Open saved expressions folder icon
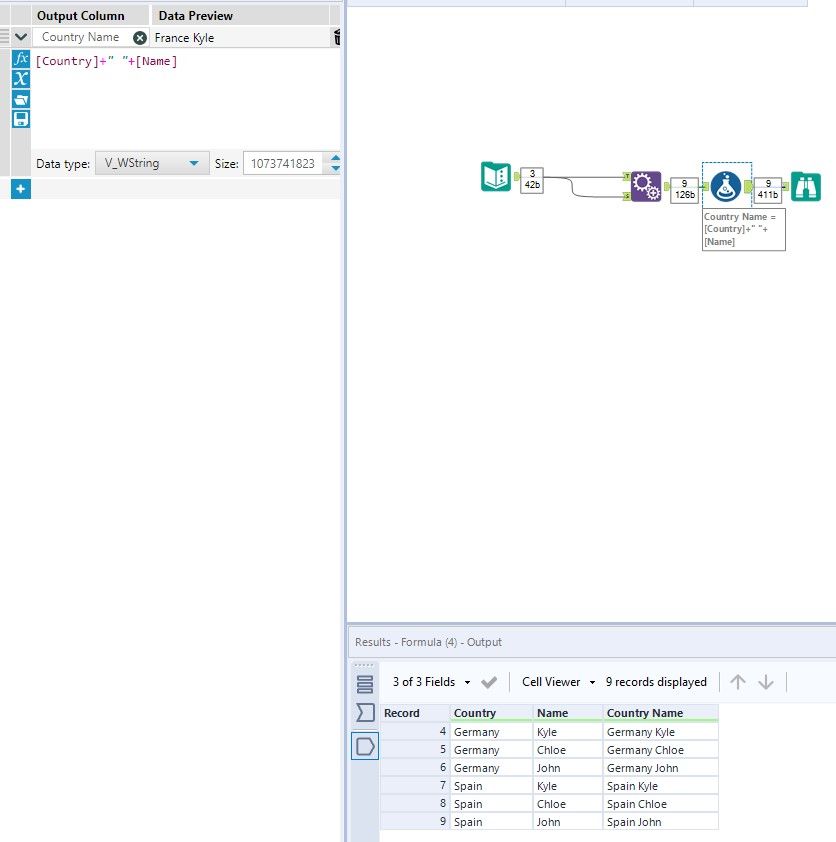The width and height of the screenshot is (836, 842). pos(21,99)
